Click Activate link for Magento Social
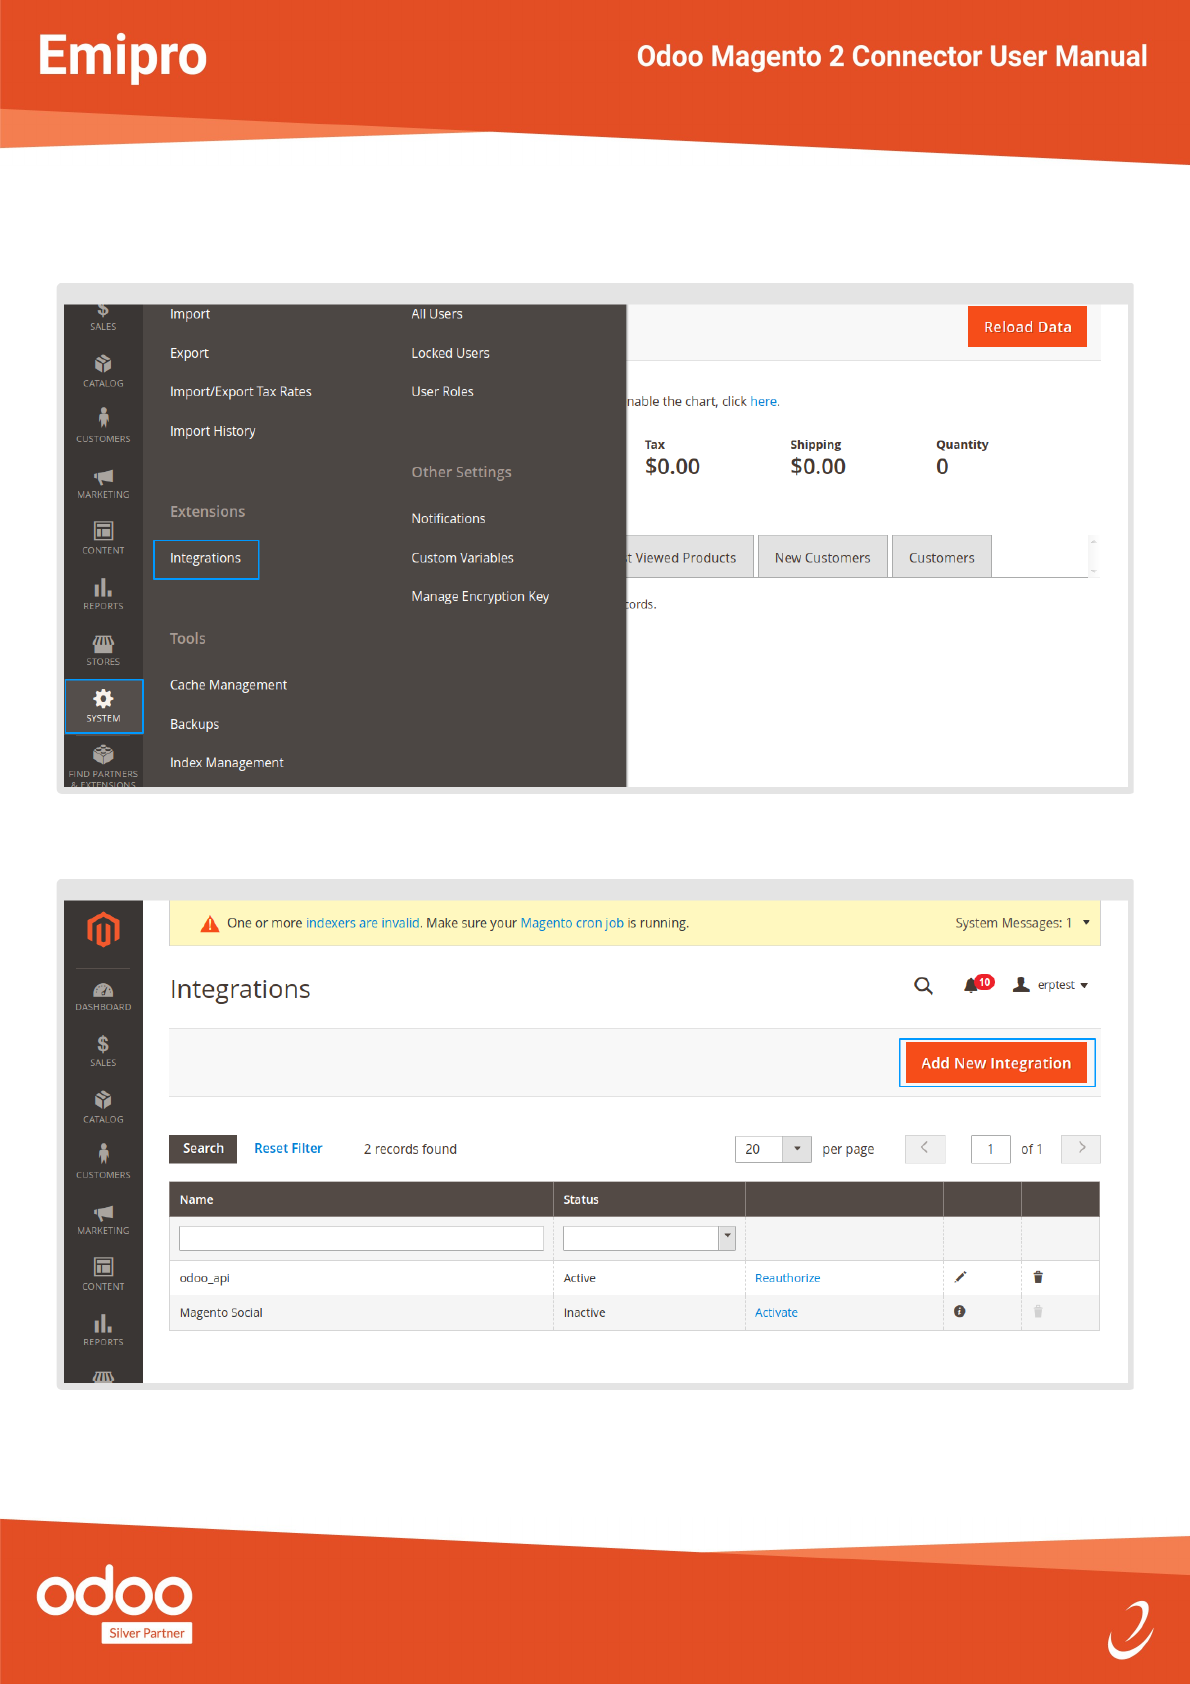This screenshot has width=1190, height=1684. 776,1313
